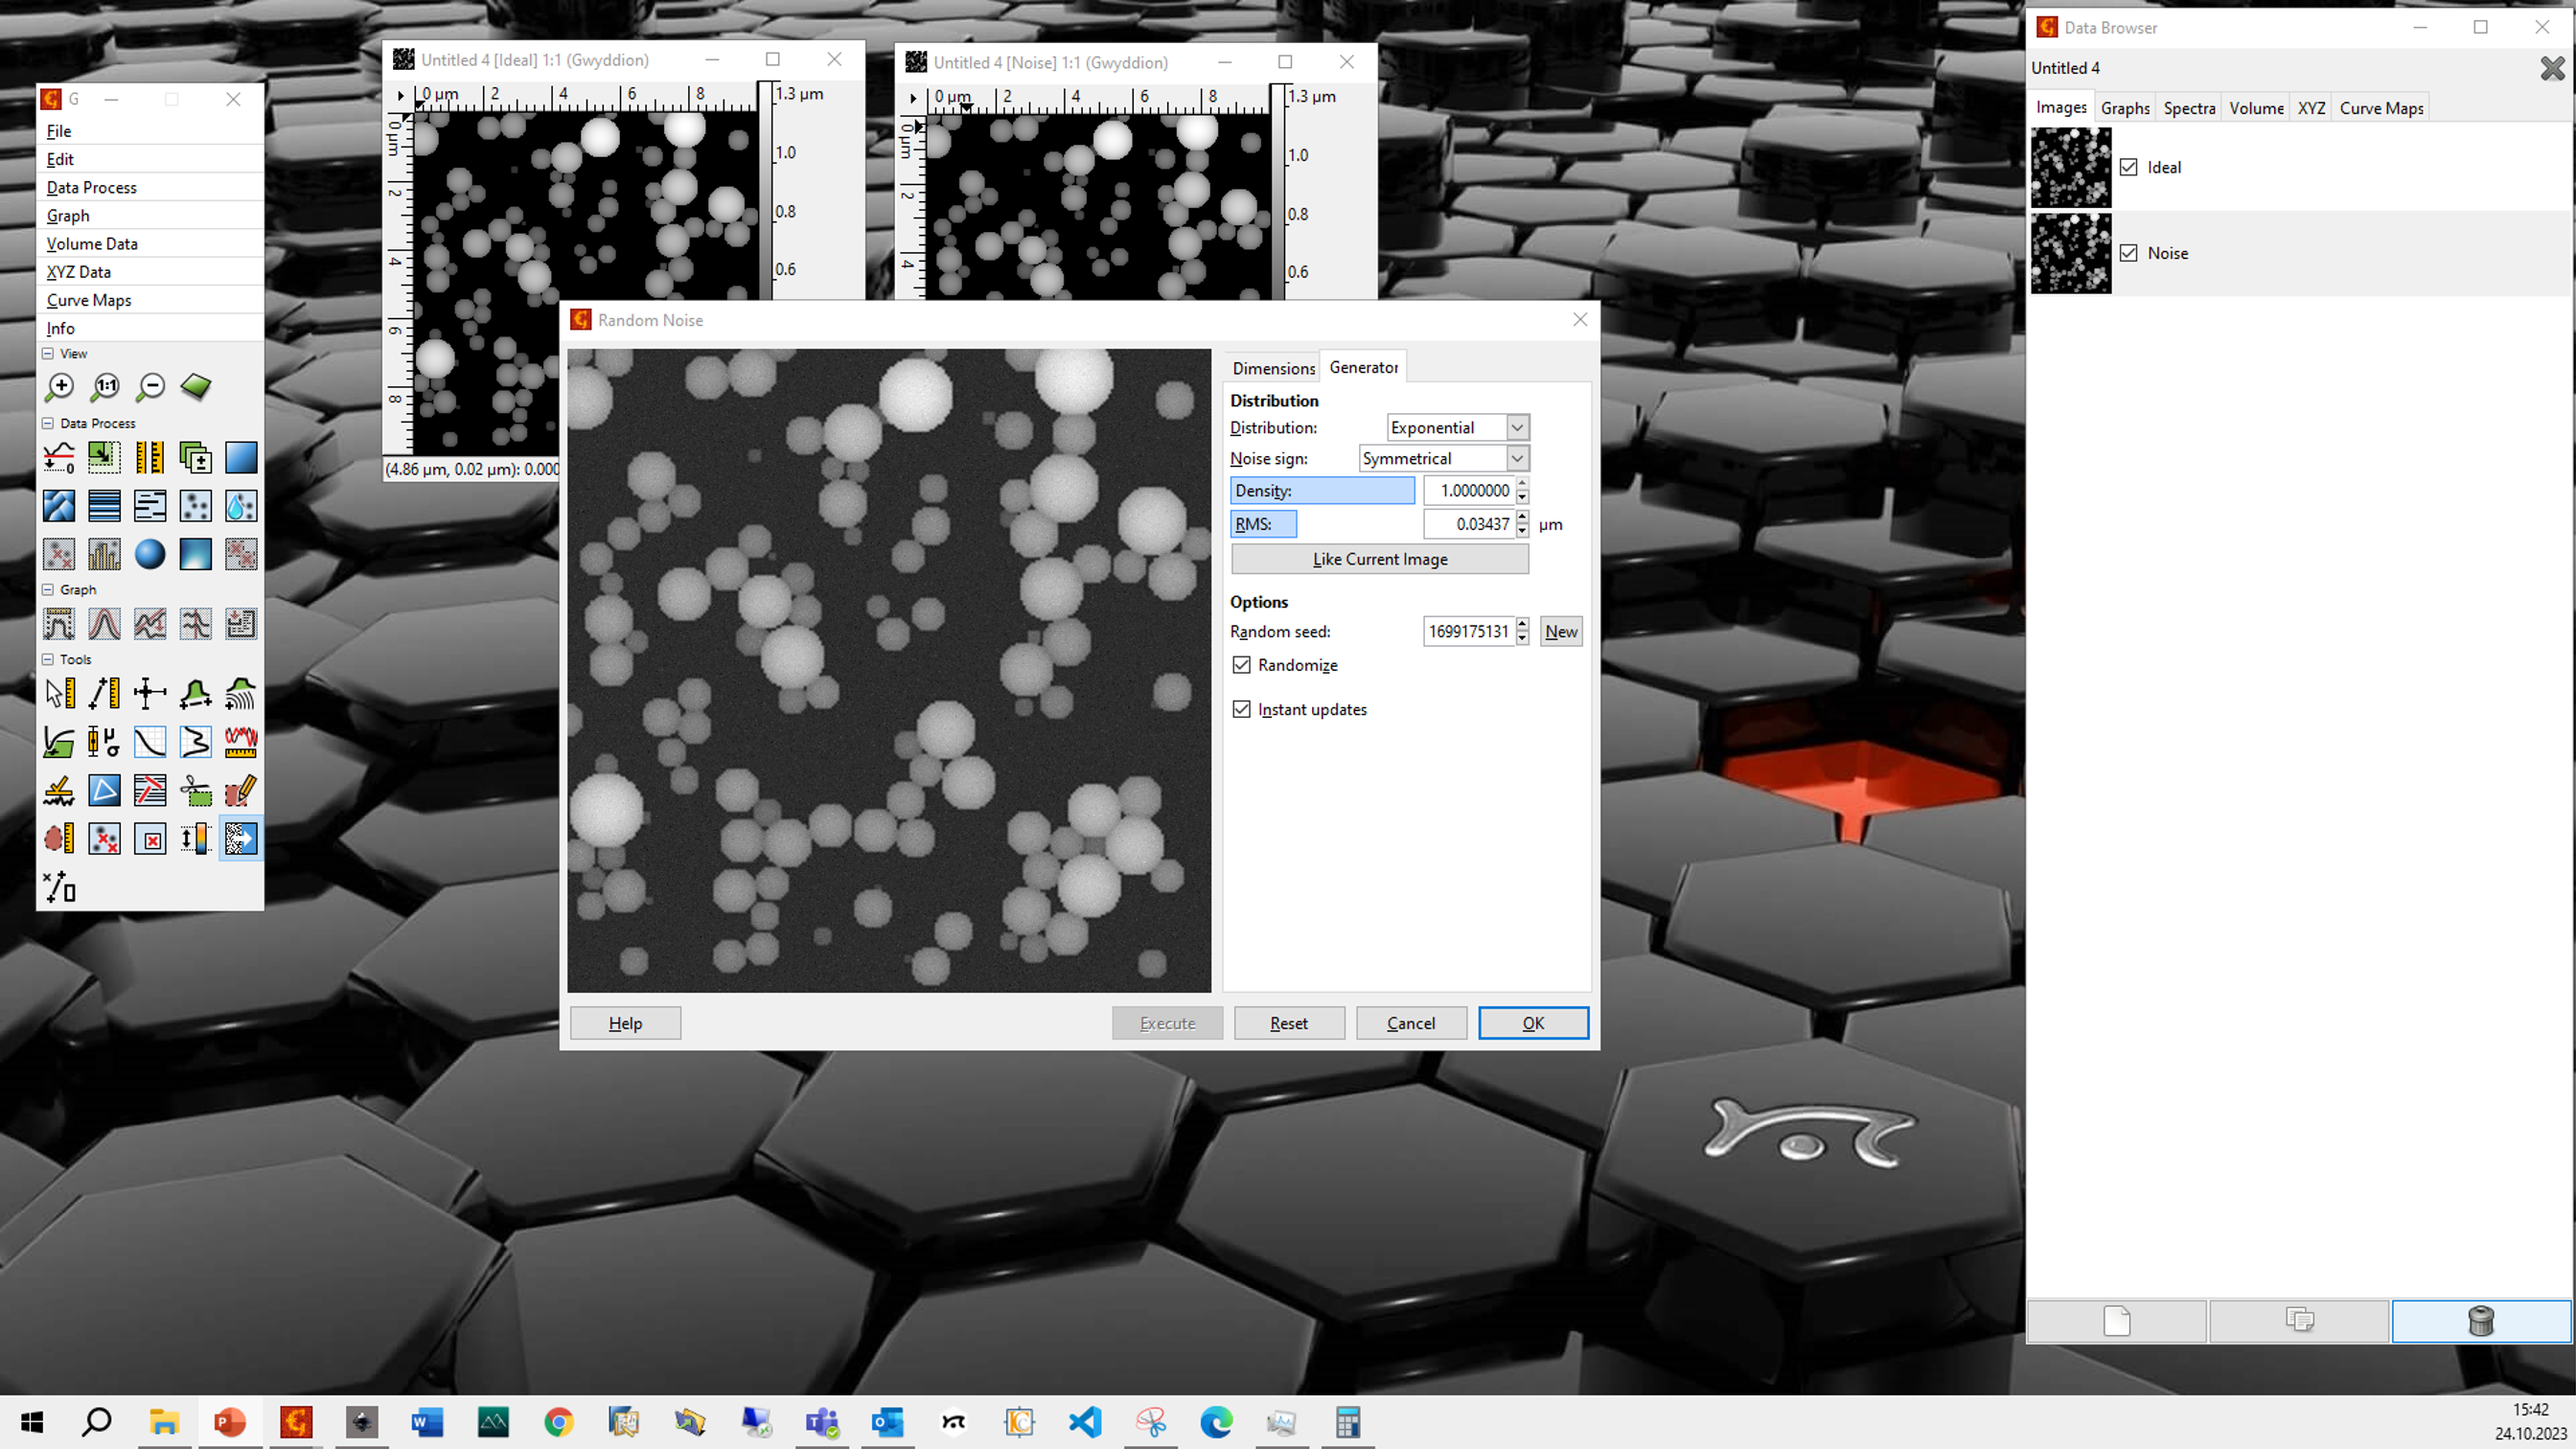Image resolution: width=2576 pixels, height=1449 pixels.
Task: Open the Info menu
Action: [x=60, y=328]
